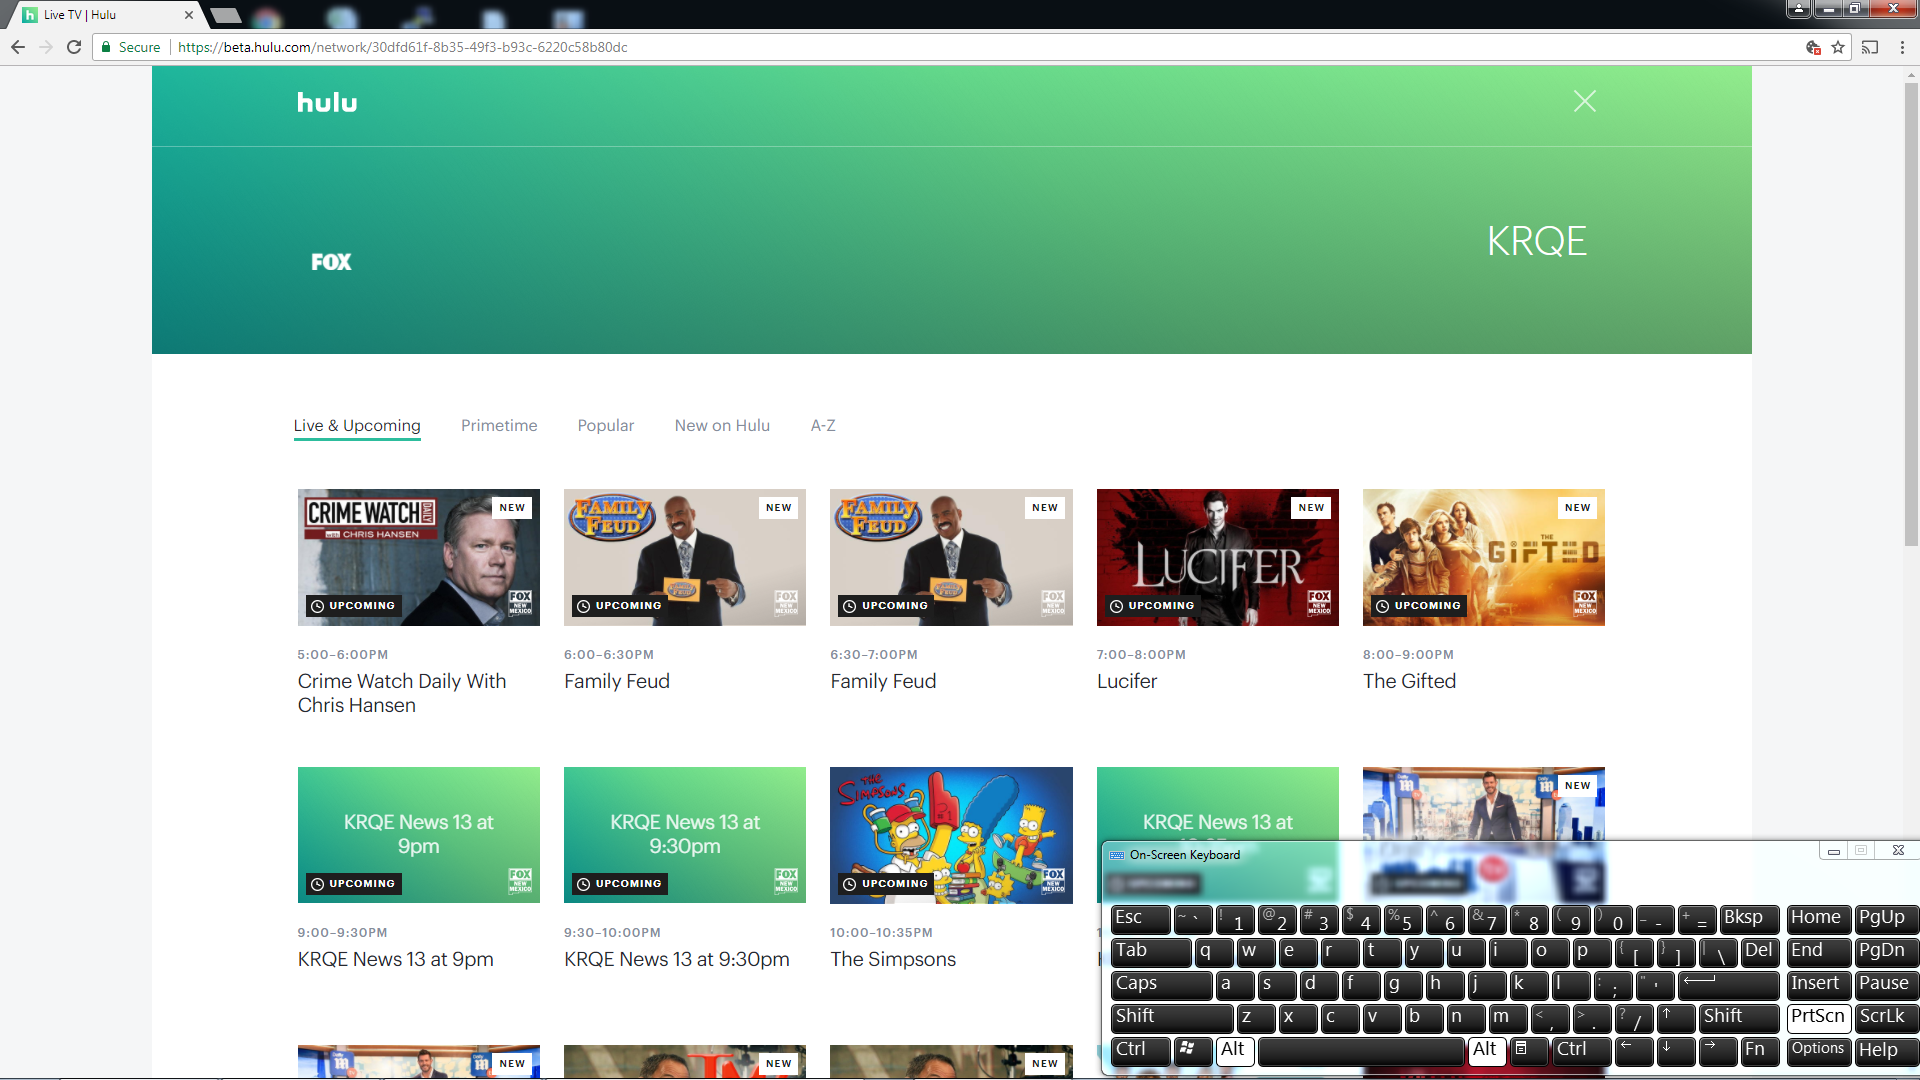The width and height of the screenshot is (1920, 1080).
Task: Open the Popular tab
Action: pyautogui.click(x=606, y=426)
